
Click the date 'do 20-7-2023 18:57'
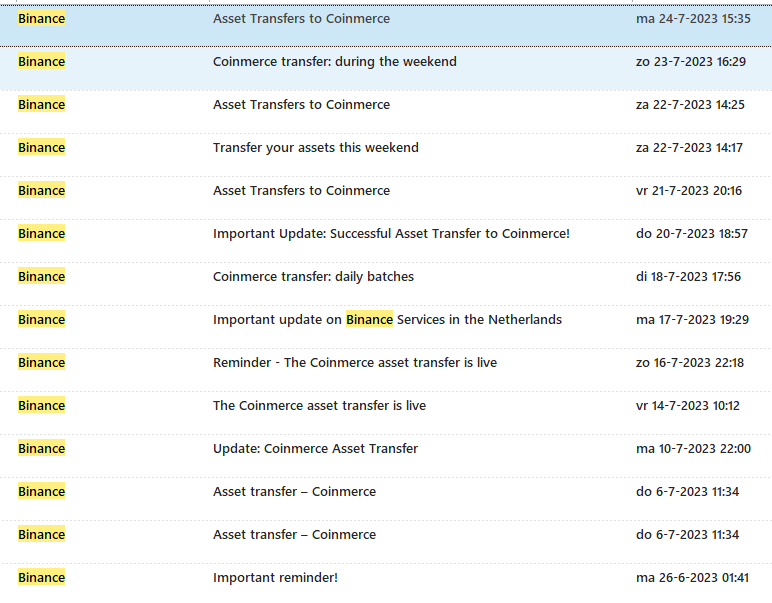[692, 233]
